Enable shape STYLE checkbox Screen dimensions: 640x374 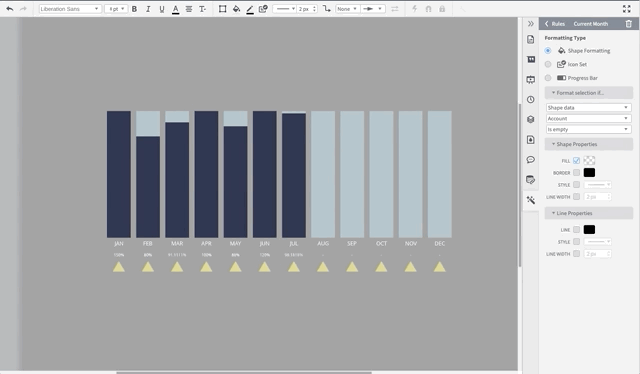click(x=576, y=185)
